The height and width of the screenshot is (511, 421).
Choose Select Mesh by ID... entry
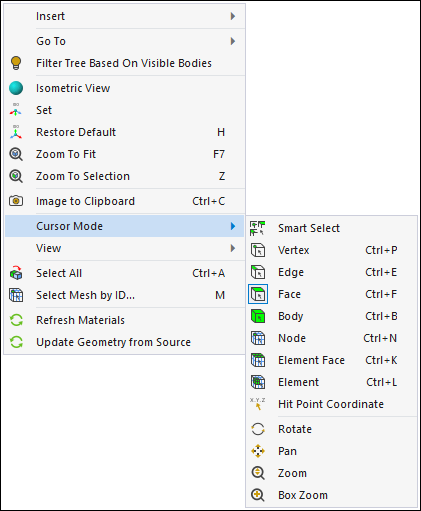click(x=125, y=295)
